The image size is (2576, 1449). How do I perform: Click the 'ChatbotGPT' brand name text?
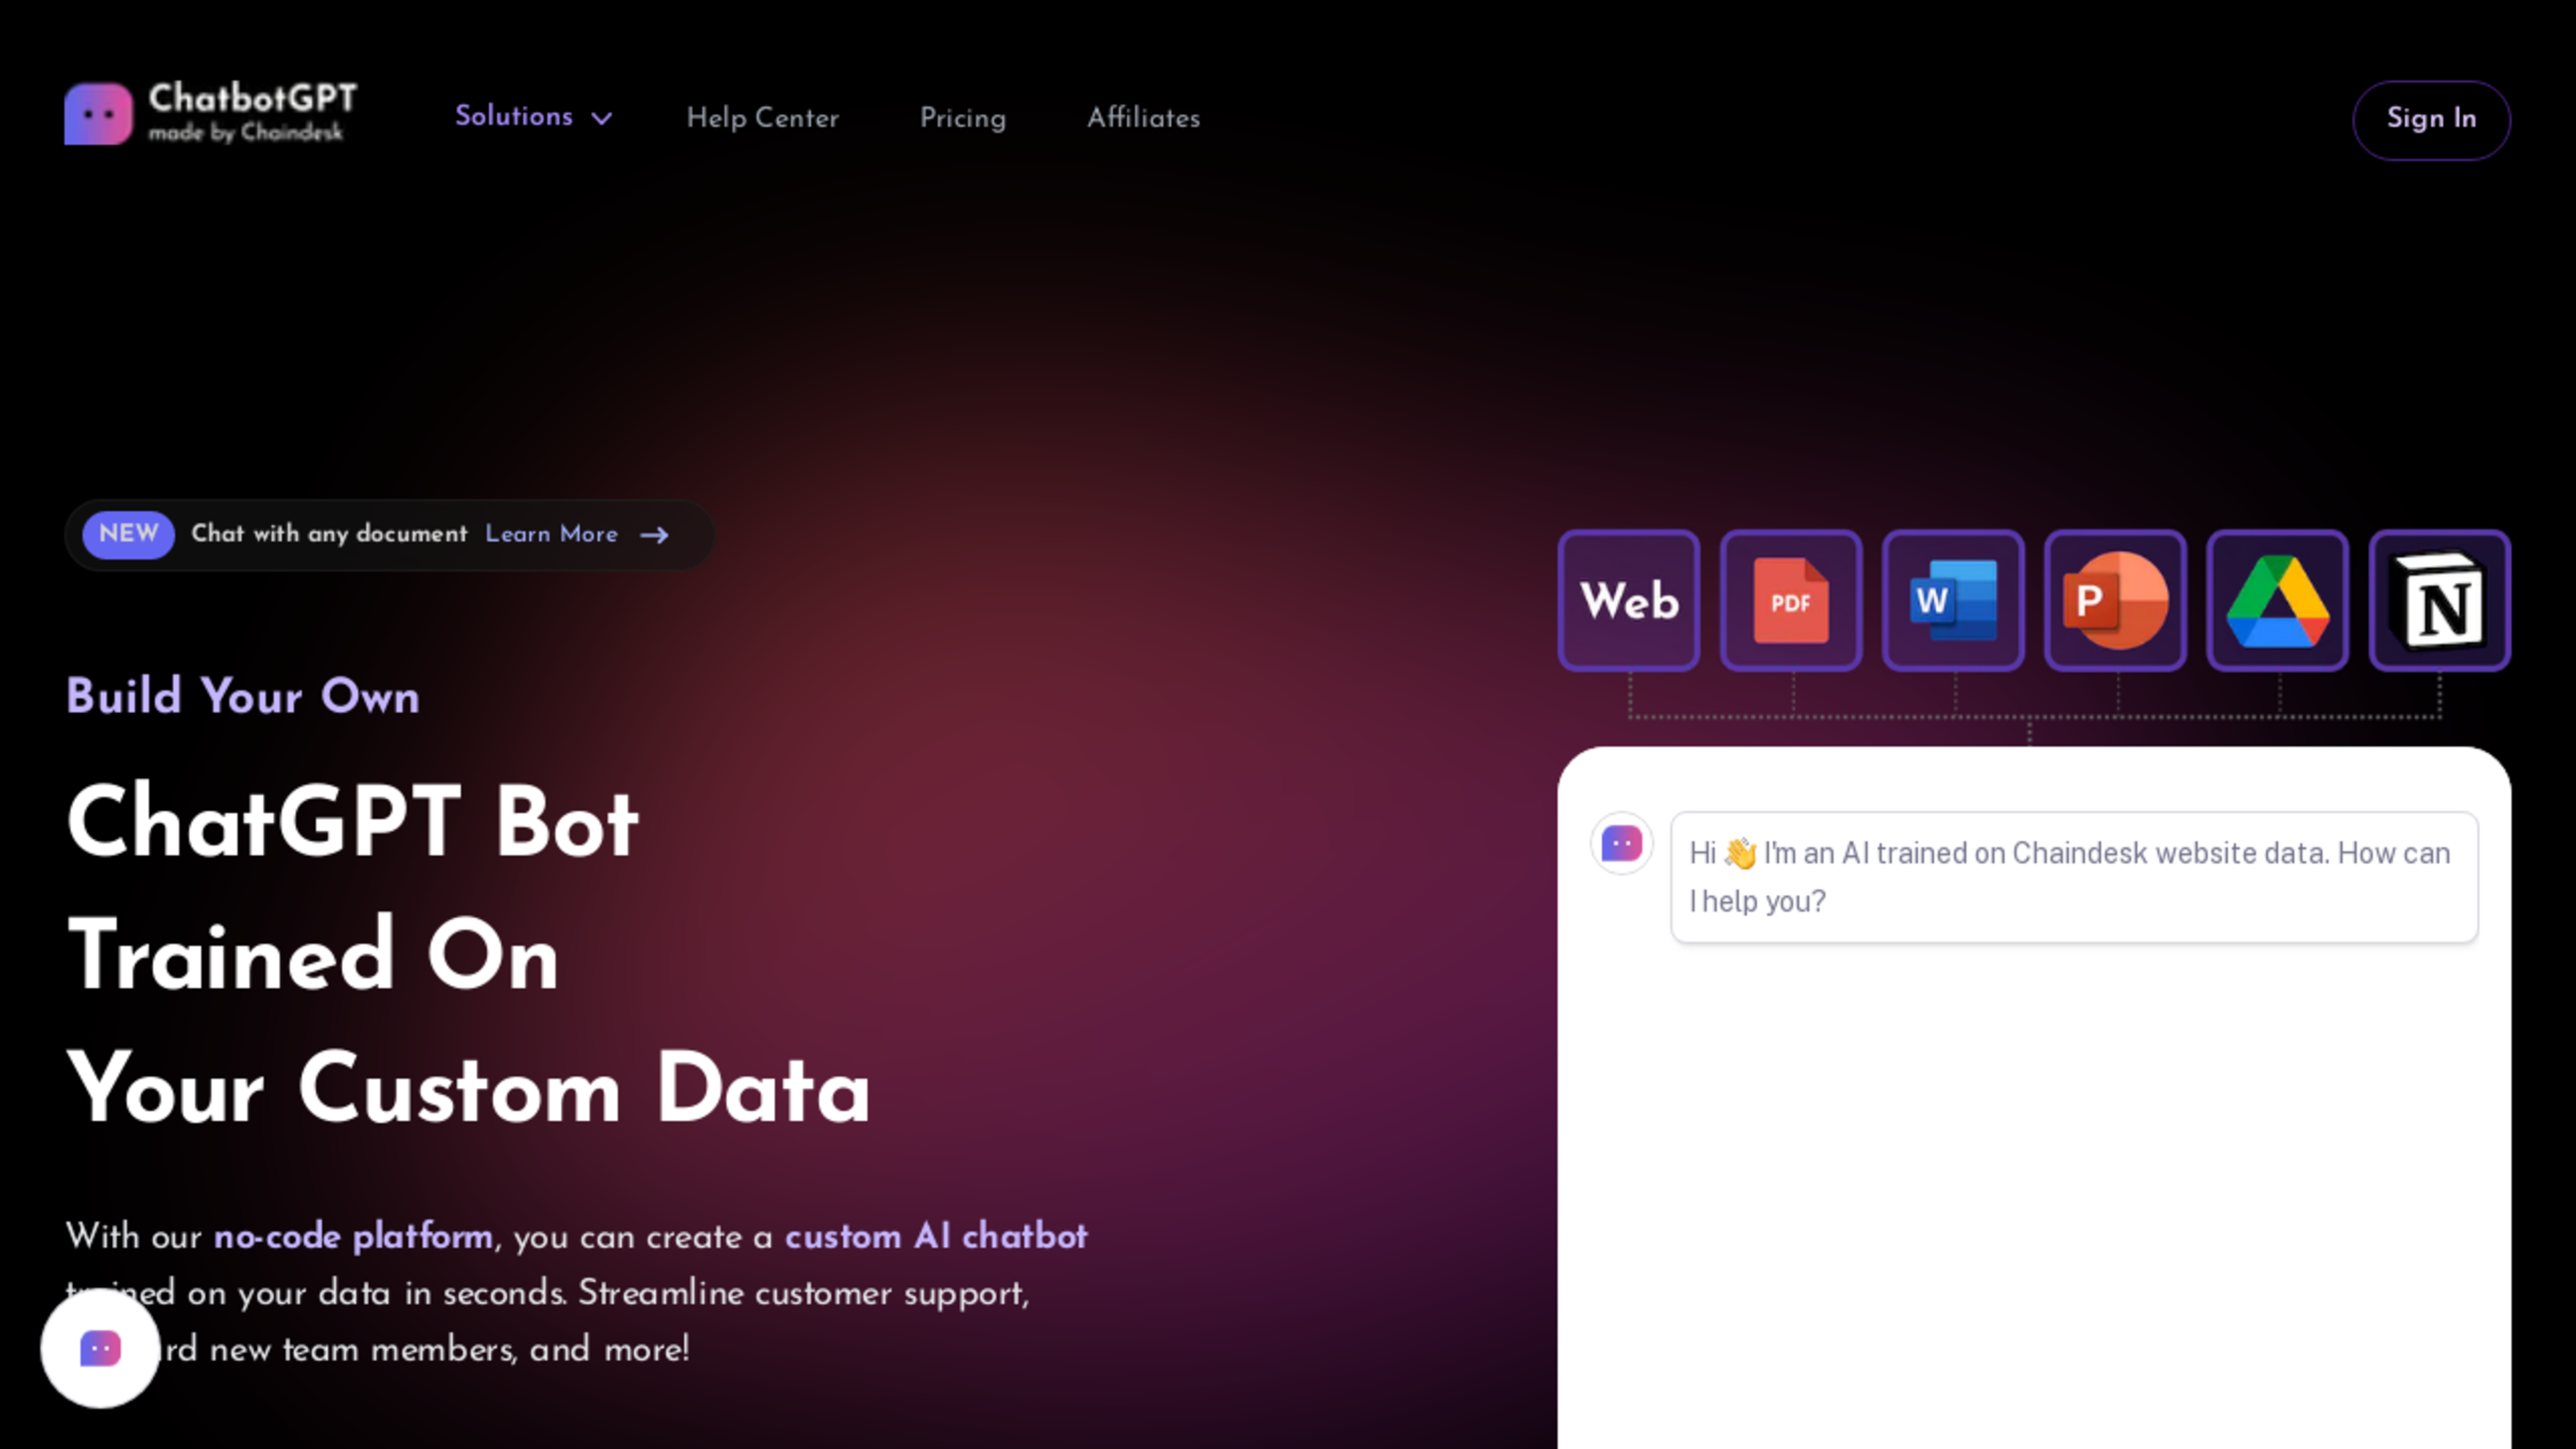click(252, 98)
